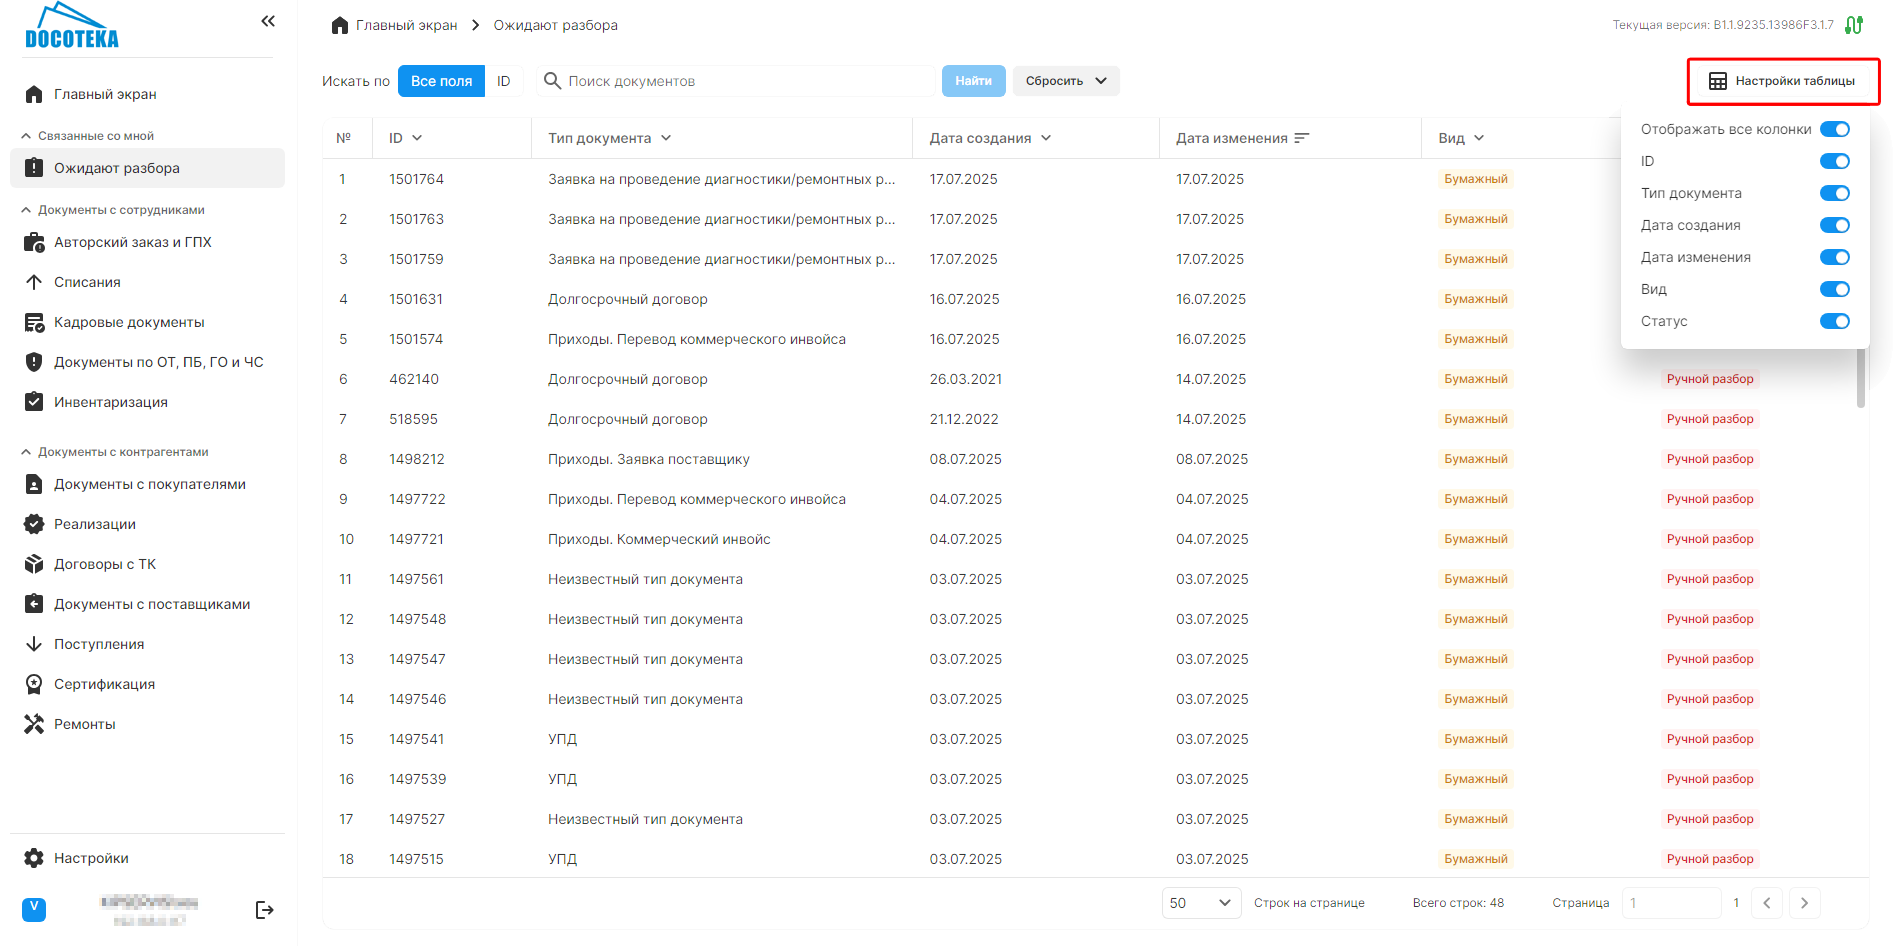Image resolution: width=1894 pixels, height=946 pixels.
Task: Click the Настройки таблицы button
Action: coord(1783,81)
